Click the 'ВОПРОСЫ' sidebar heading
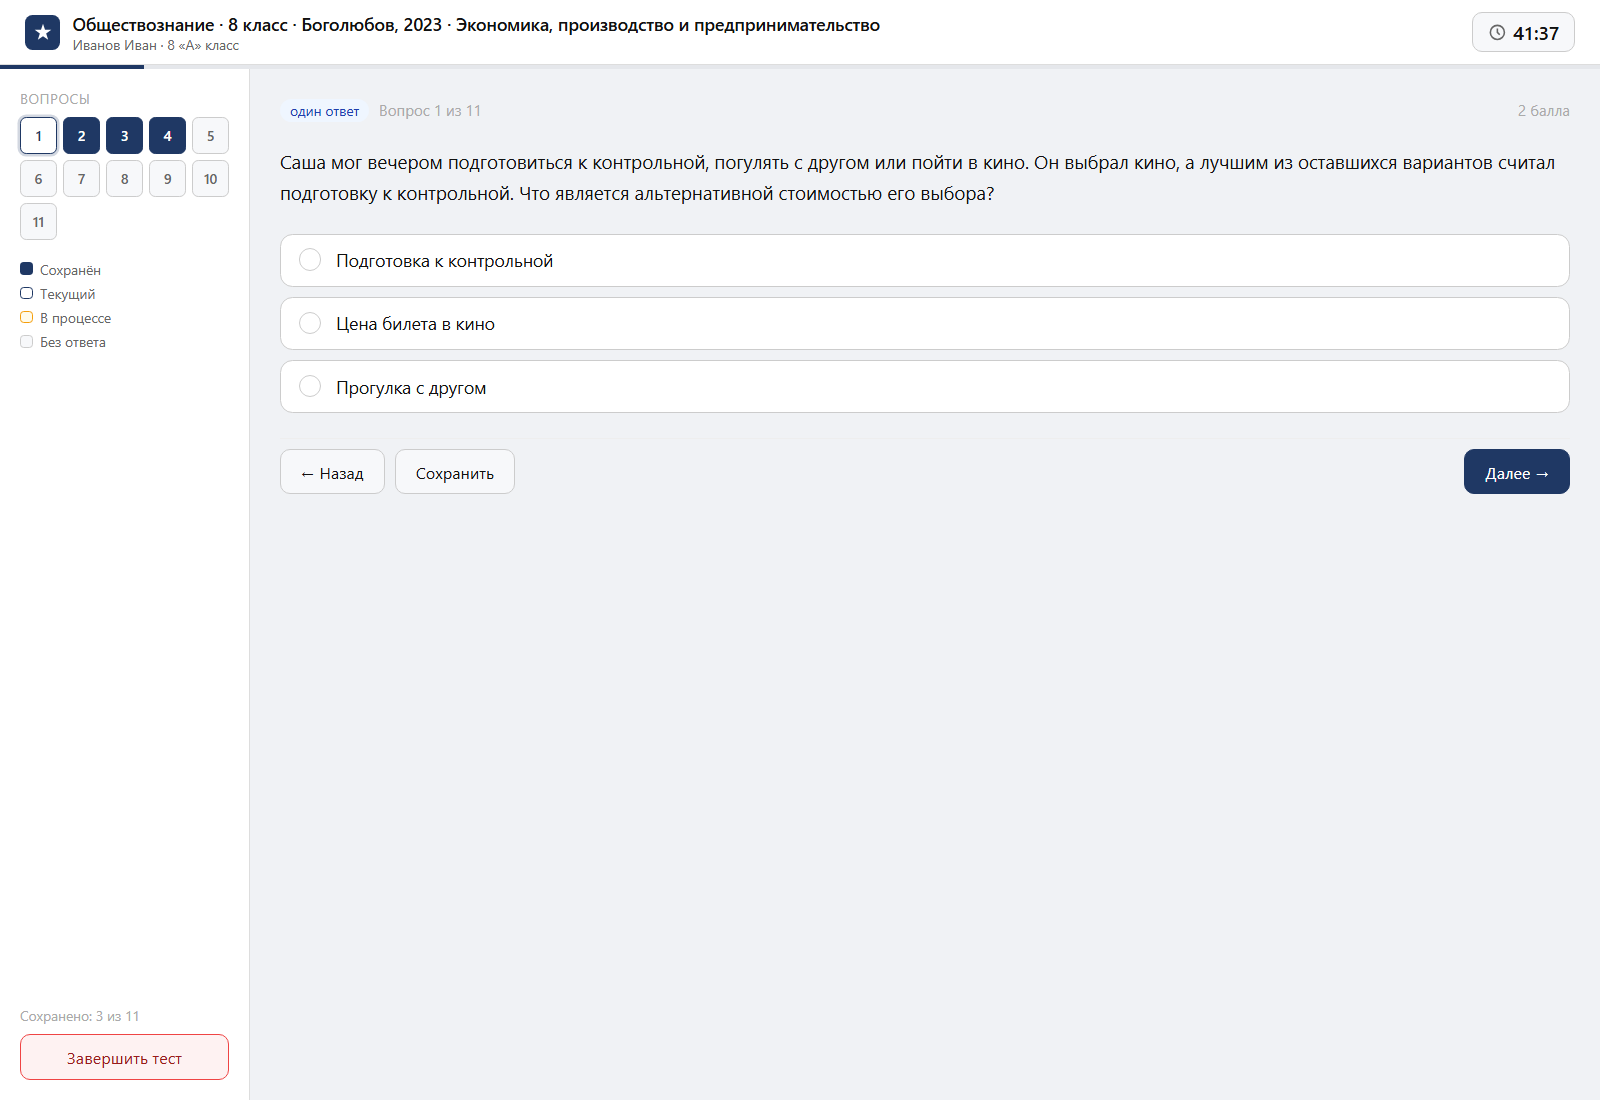The width and height of the screenshot is (1600, 1100). pyautogui.click(x=55, y=99)
